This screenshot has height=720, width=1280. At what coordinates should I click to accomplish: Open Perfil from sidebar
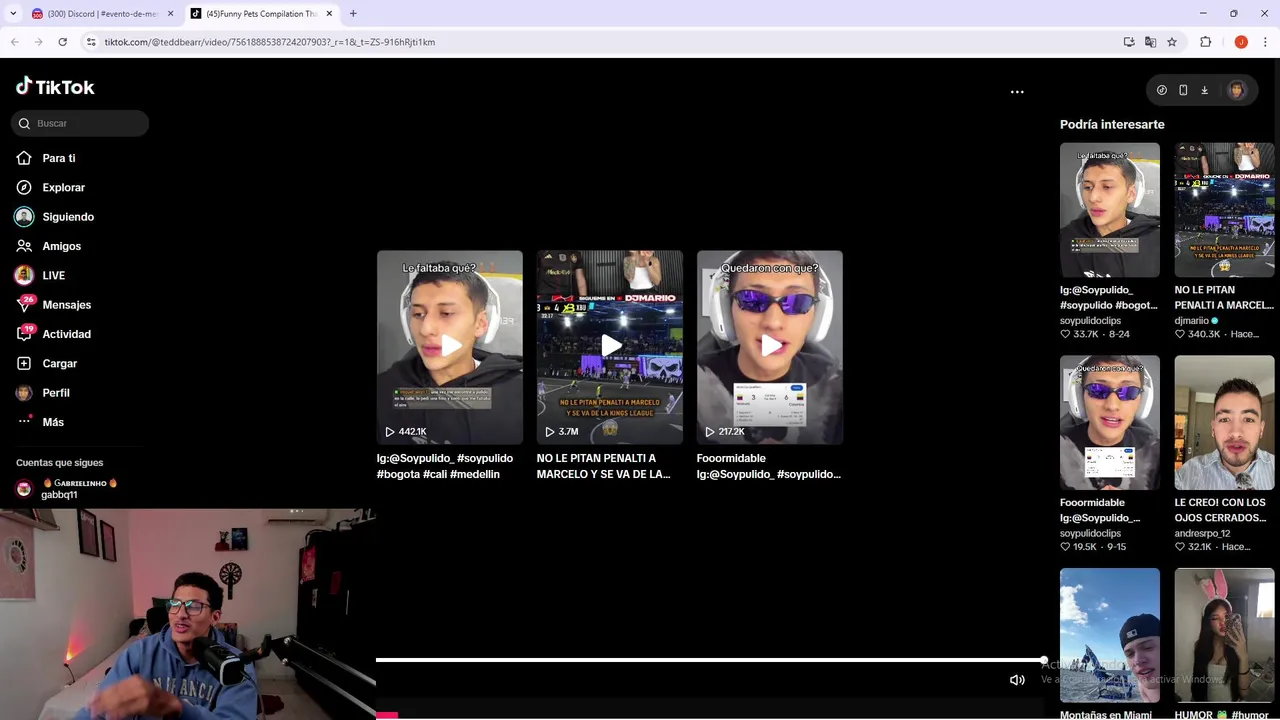[56, 393]
